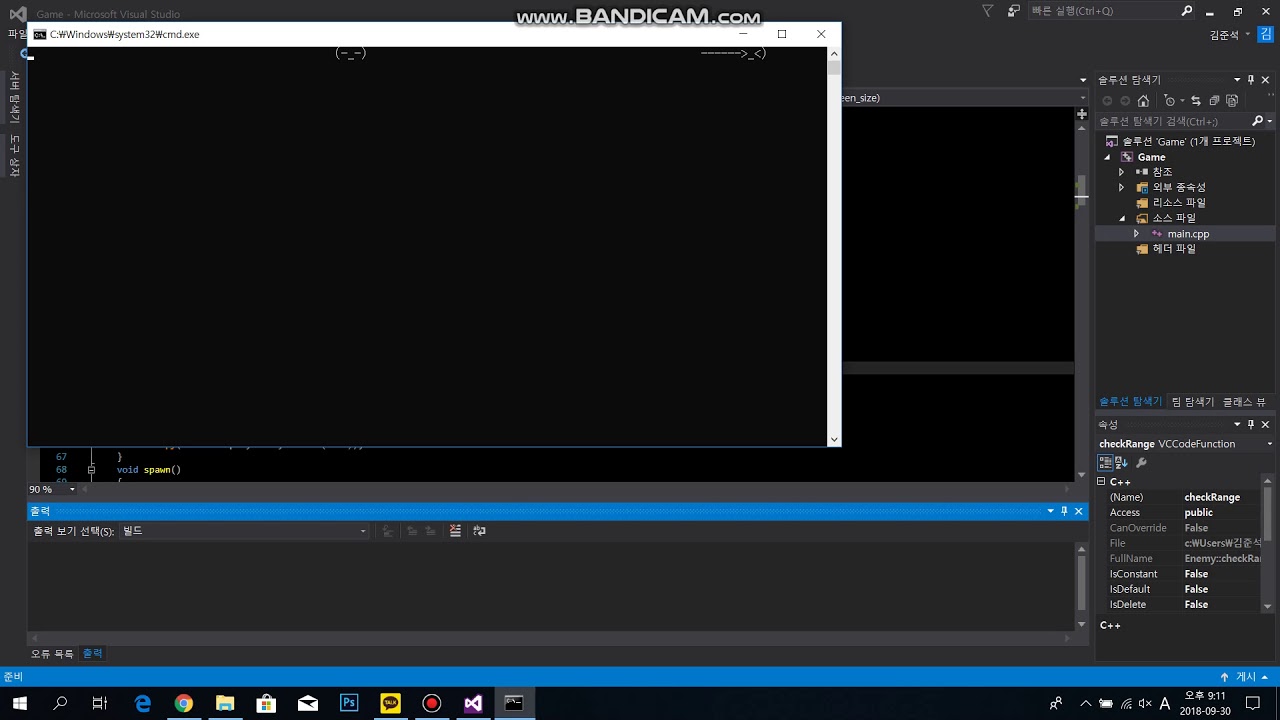The height and width of the screenshot is (720, 1280).
Task: Select the 리소스 파일 folder
Action: coord(1179,203)
